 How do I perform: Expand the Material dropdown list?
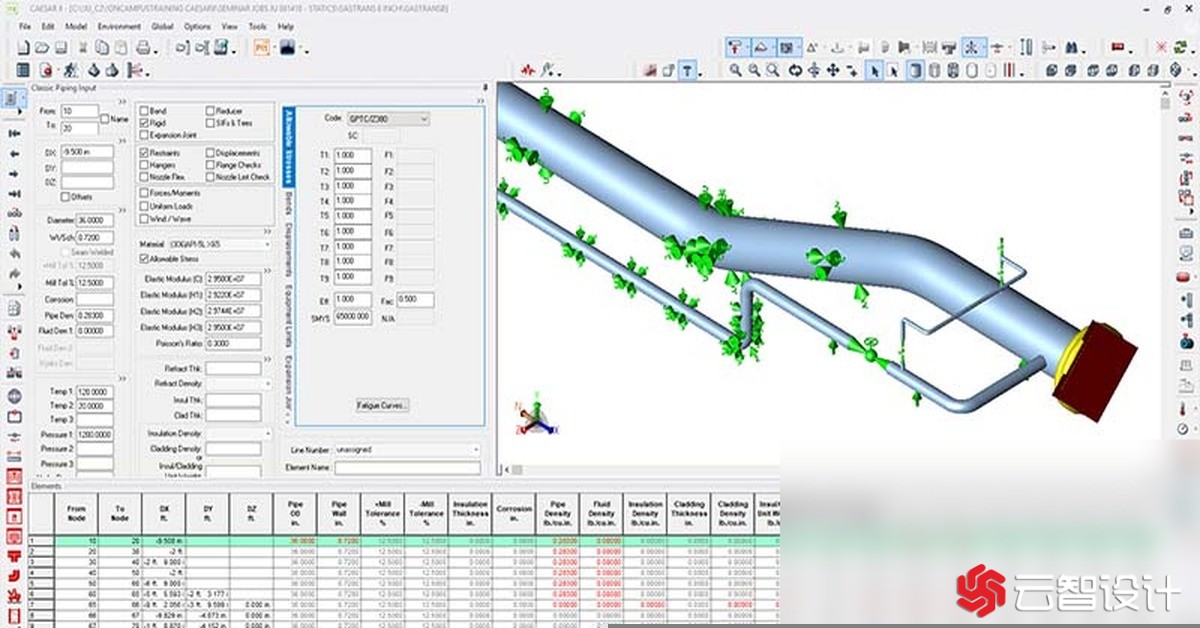pos(267,244)
